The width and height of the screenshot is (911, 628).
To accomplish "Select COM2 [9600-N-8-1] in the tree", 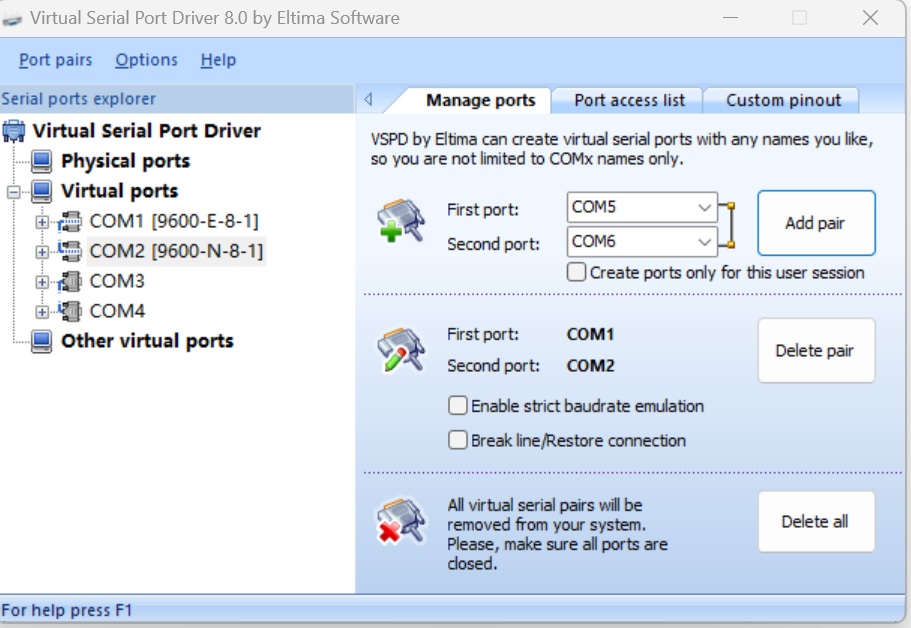I will (176, 252).
